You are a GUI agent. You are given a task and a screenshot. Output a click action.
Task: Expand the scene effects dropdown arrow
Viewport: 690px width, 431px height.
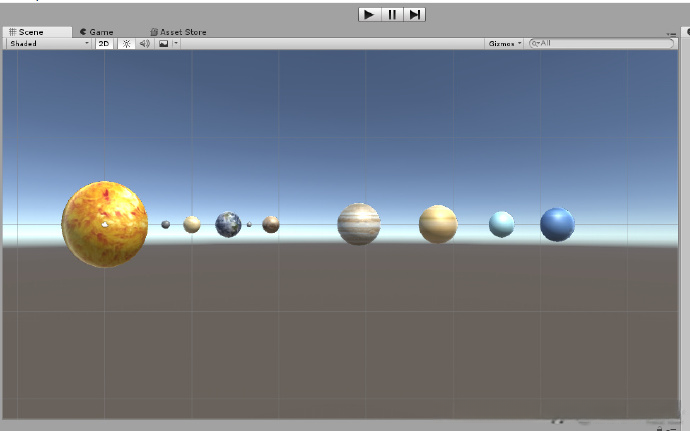click(x=176, y=44)
